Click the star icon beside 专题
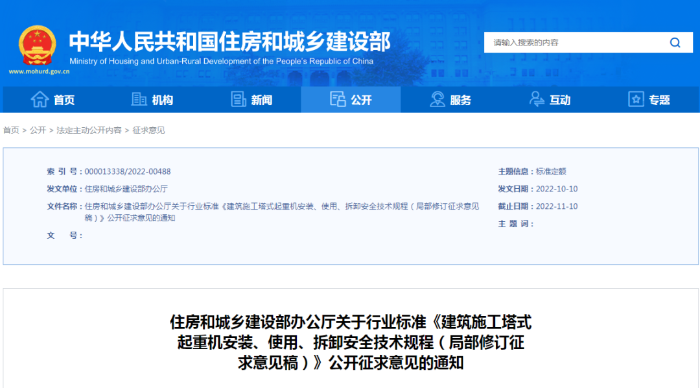This screenshot has height=388, width=700. (x=636, y=99)
